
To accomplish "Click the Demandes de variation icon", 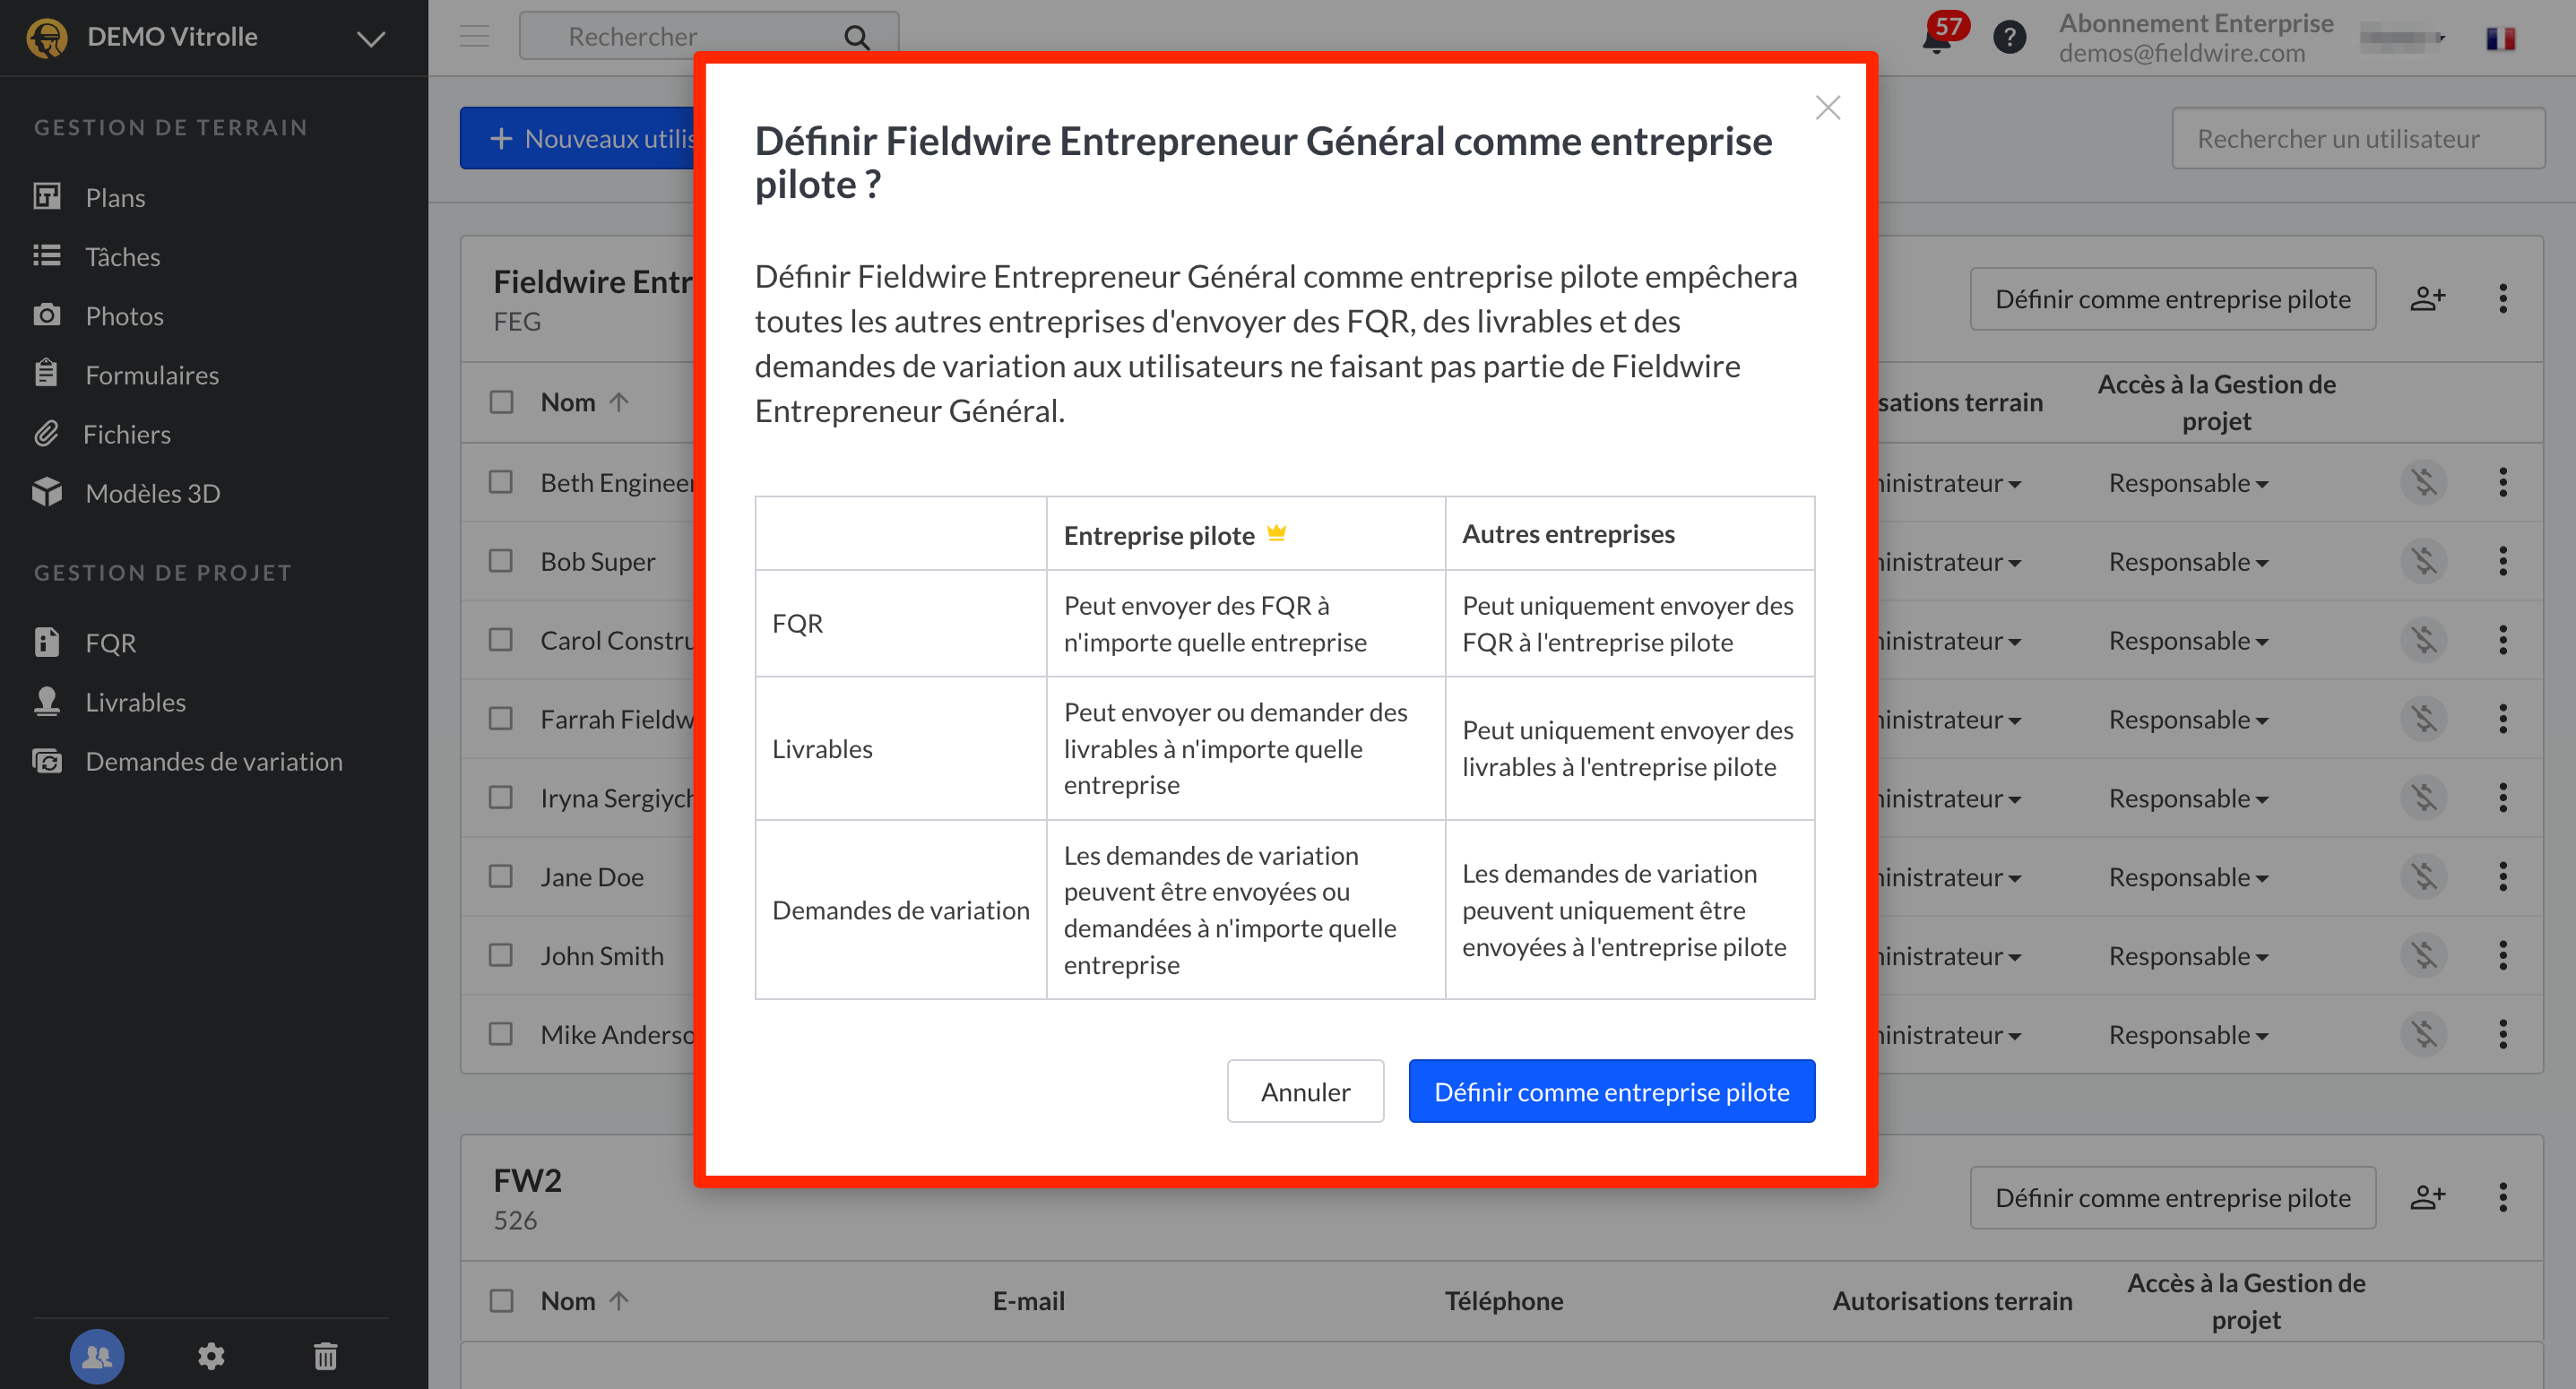I will pyautogui.click(x=46, y=761).
